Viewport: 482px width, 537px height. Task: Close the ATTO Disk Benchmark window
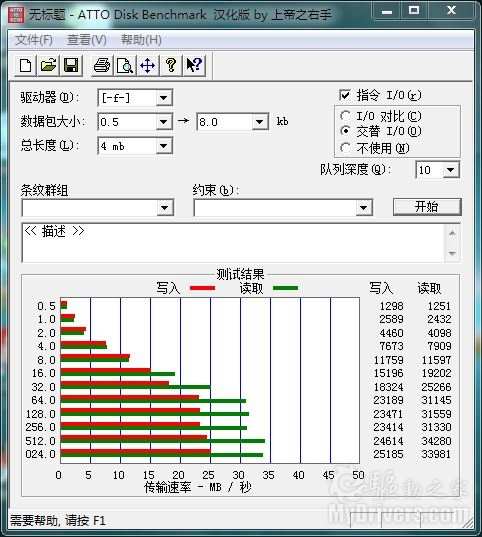click(x=451, y=11)
